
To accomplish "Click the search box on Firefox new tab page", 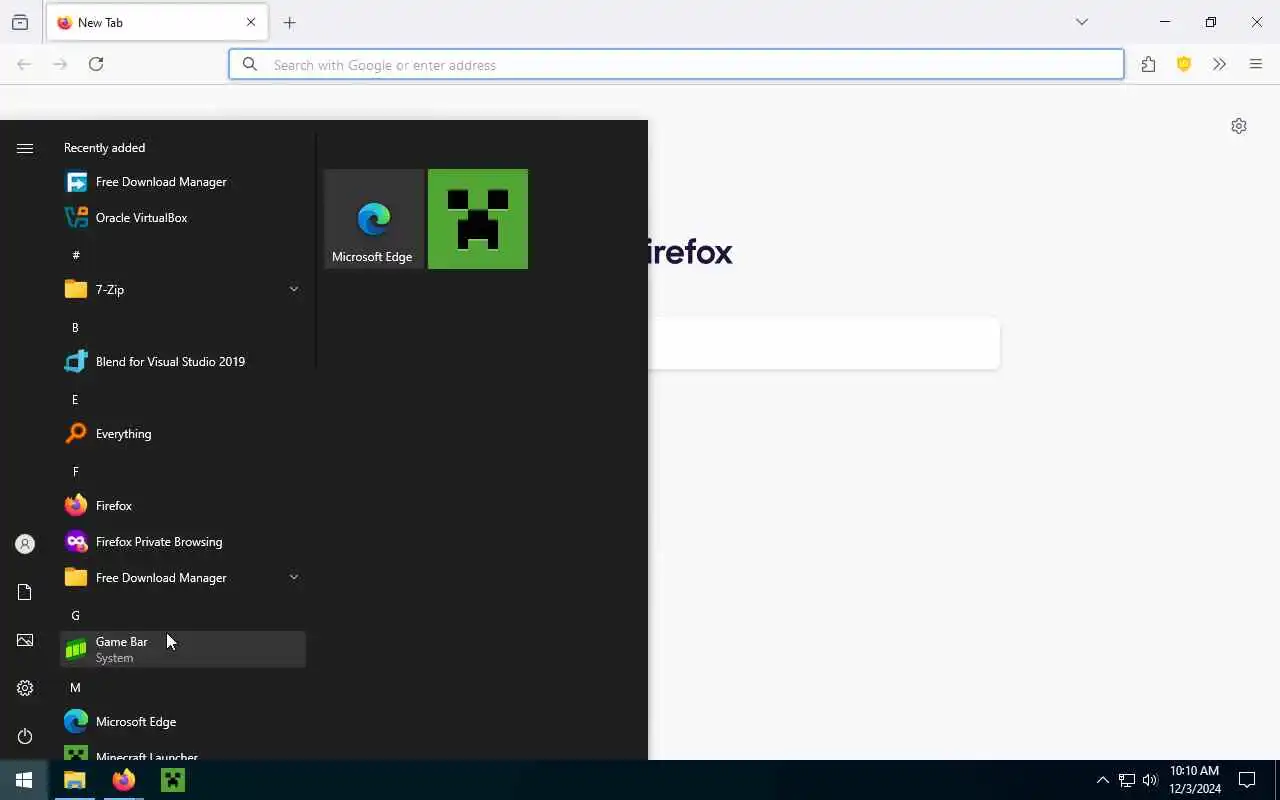I will (824, 343).
